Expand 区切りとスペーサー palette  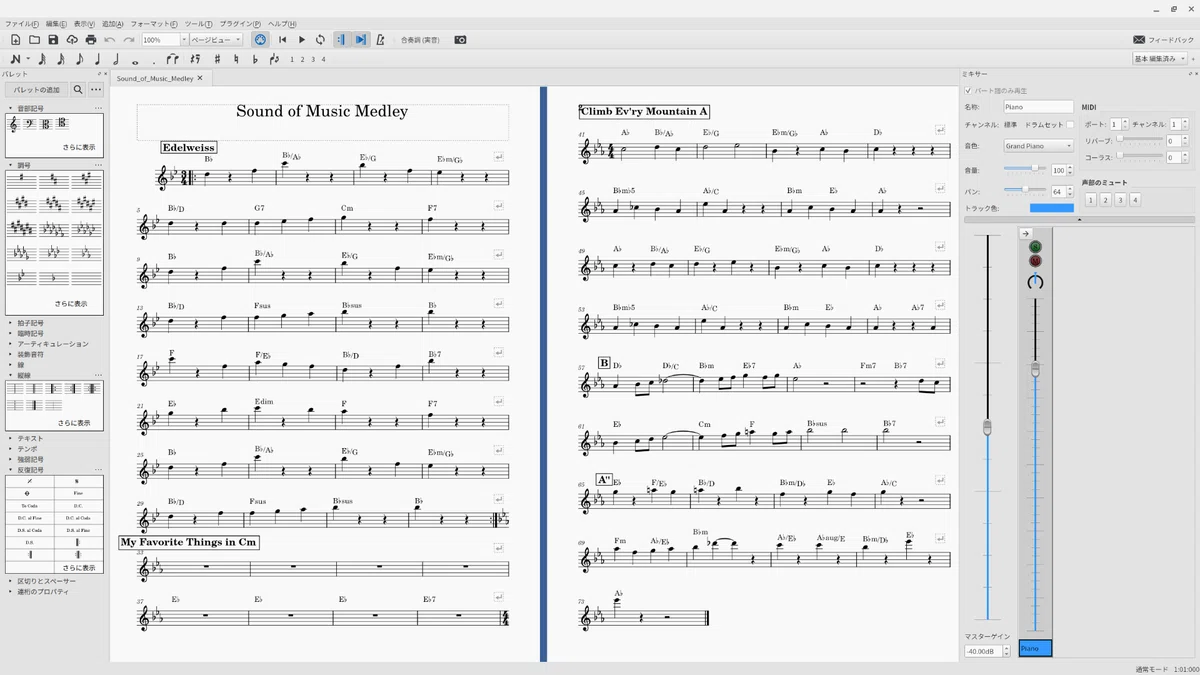(x=46, y=581)
